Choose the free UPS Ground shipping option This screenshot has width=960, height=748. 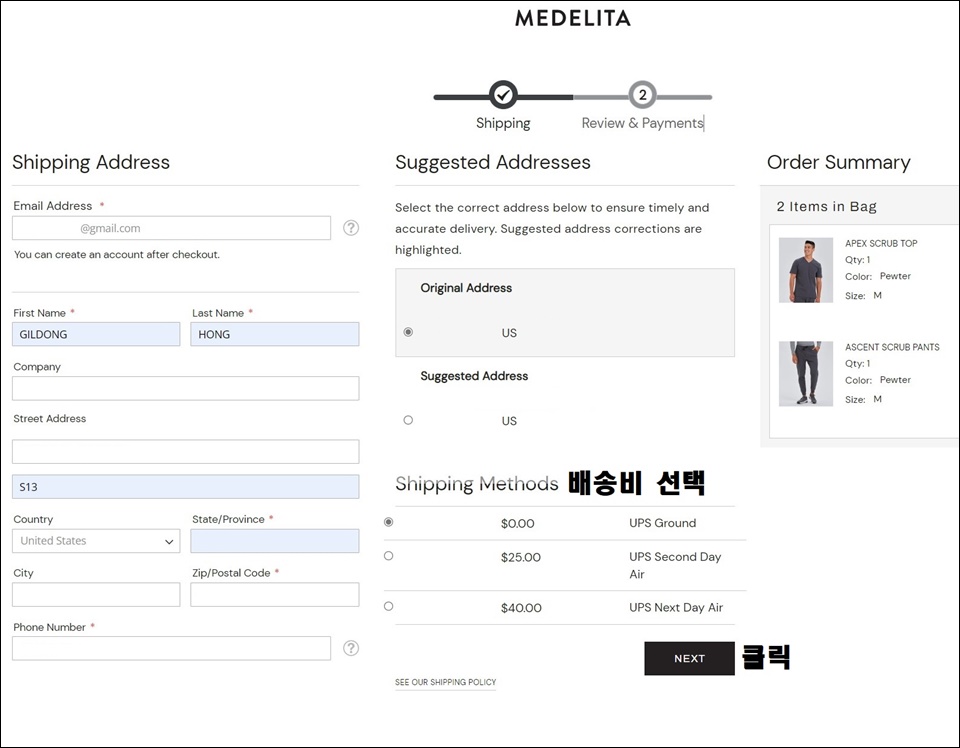[388, 522]
